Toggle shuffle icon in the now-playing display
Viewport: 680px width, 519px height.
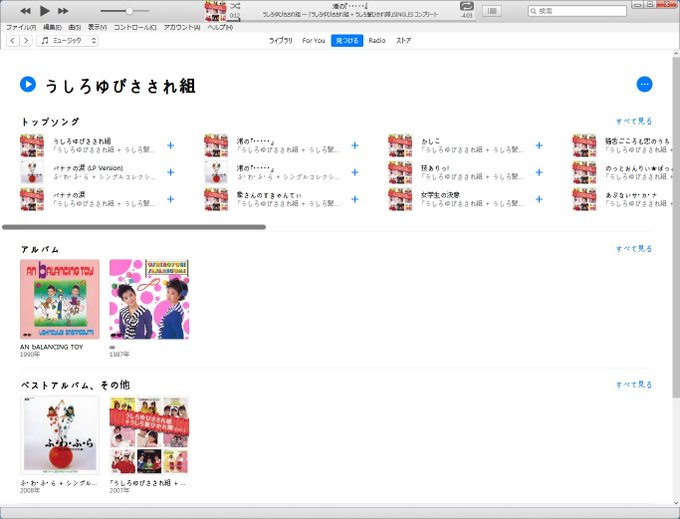click(235, 6)
